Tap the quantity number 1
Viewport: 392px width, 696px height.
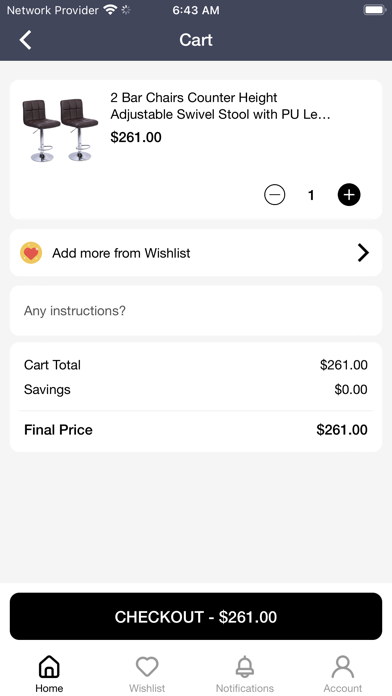(x=311, y=195)
